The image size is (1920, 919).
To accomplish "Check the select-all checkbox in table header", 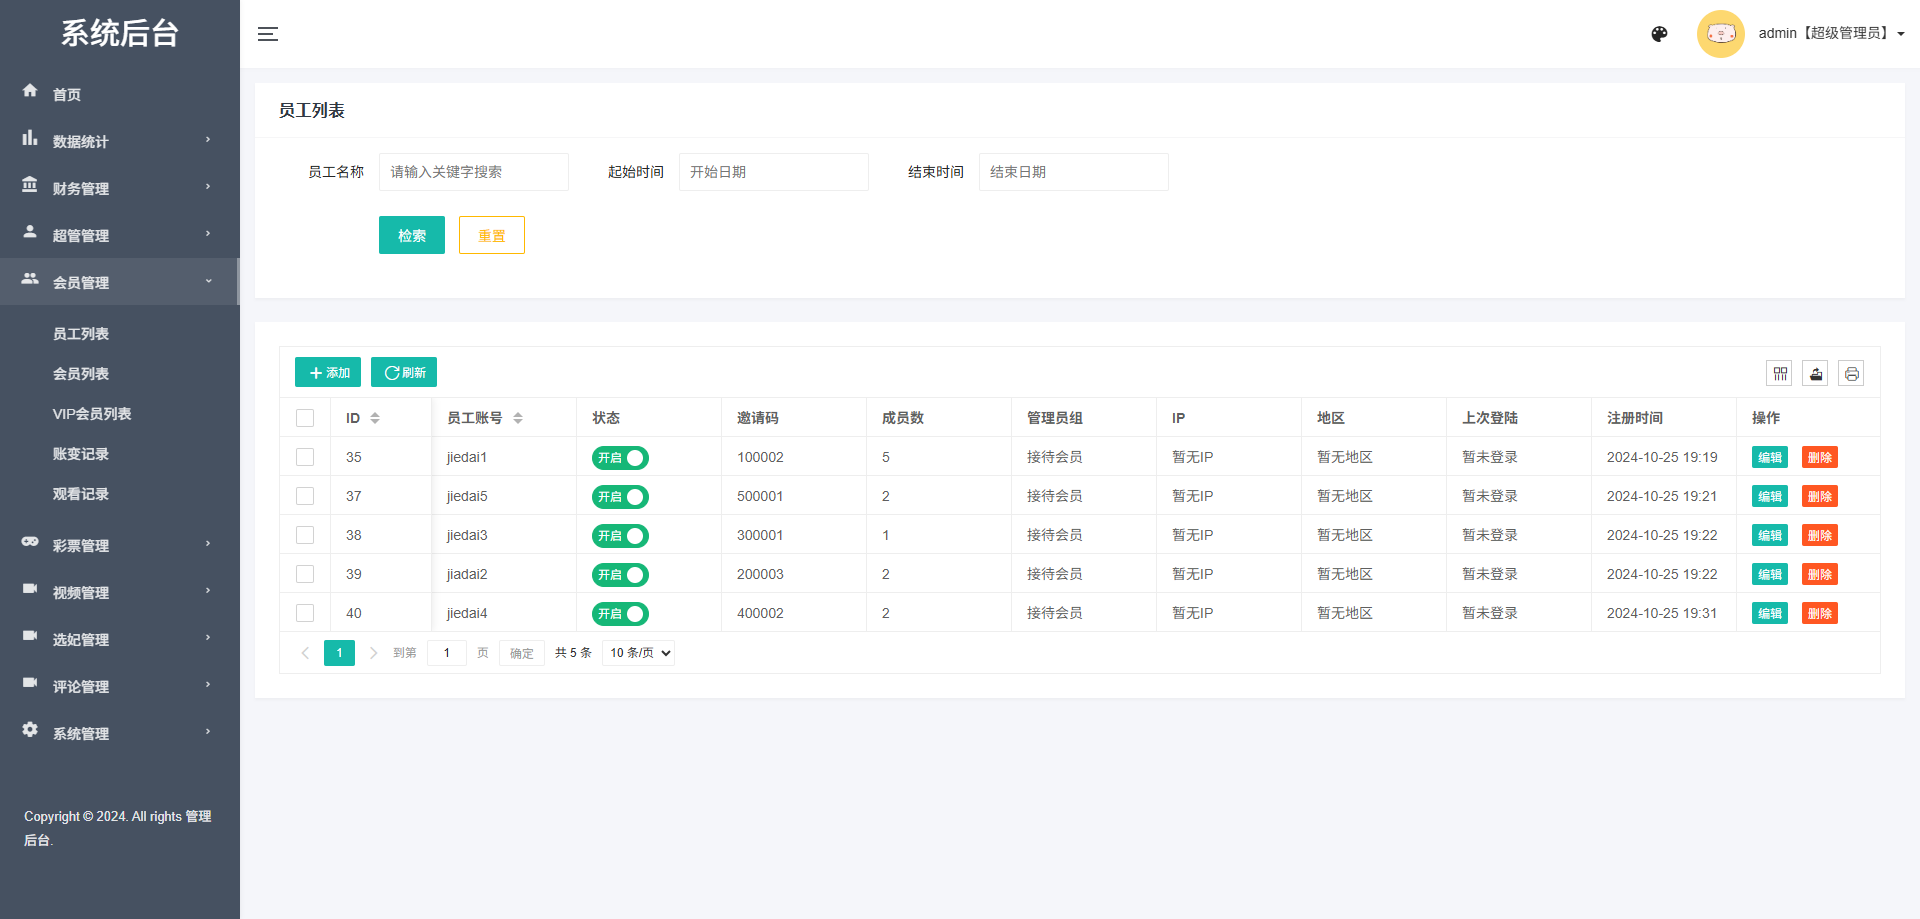I will 305,417.
